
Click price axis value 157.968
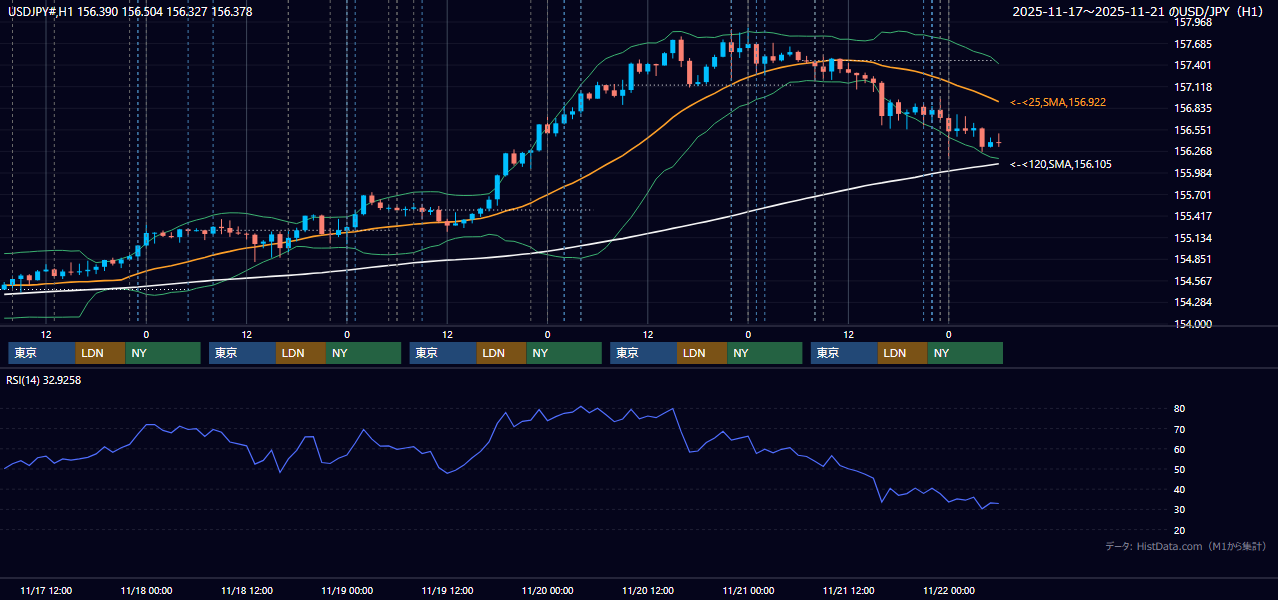point(1193,22)
